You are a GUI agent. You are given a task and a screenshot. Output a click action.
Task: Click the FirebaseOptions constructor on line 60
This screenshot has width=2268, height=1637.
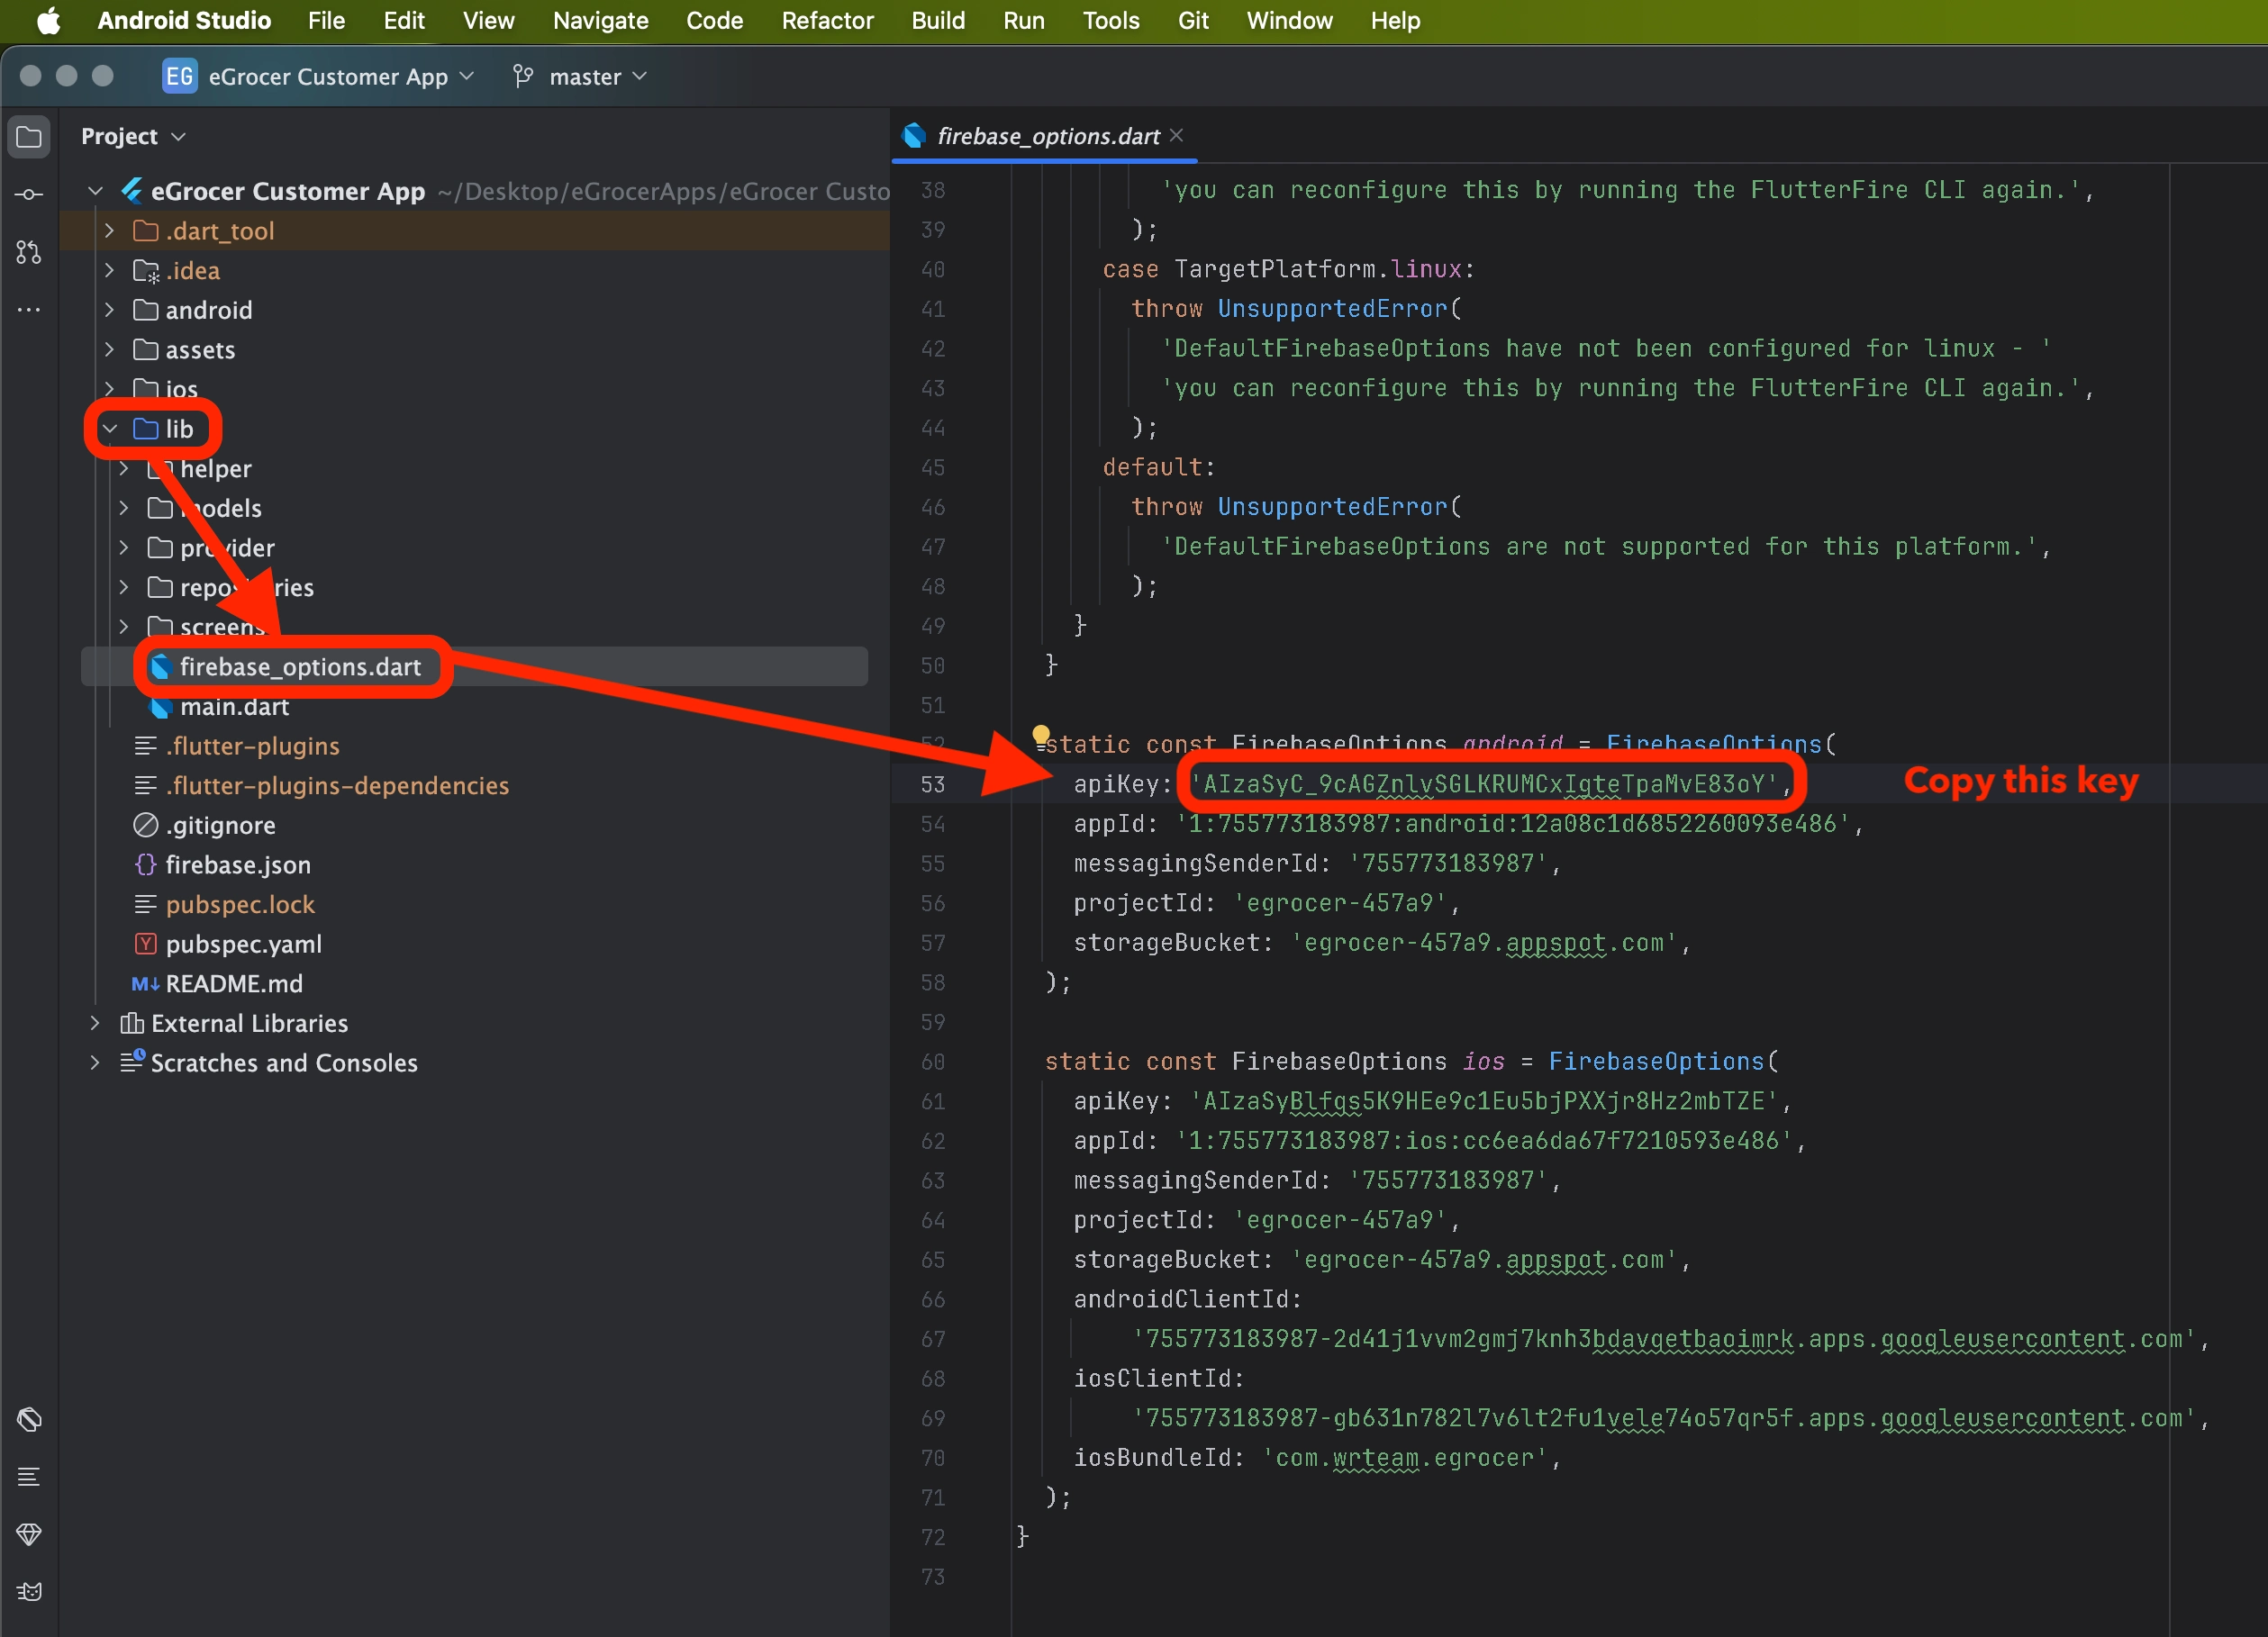[x=1655, y=1062]
